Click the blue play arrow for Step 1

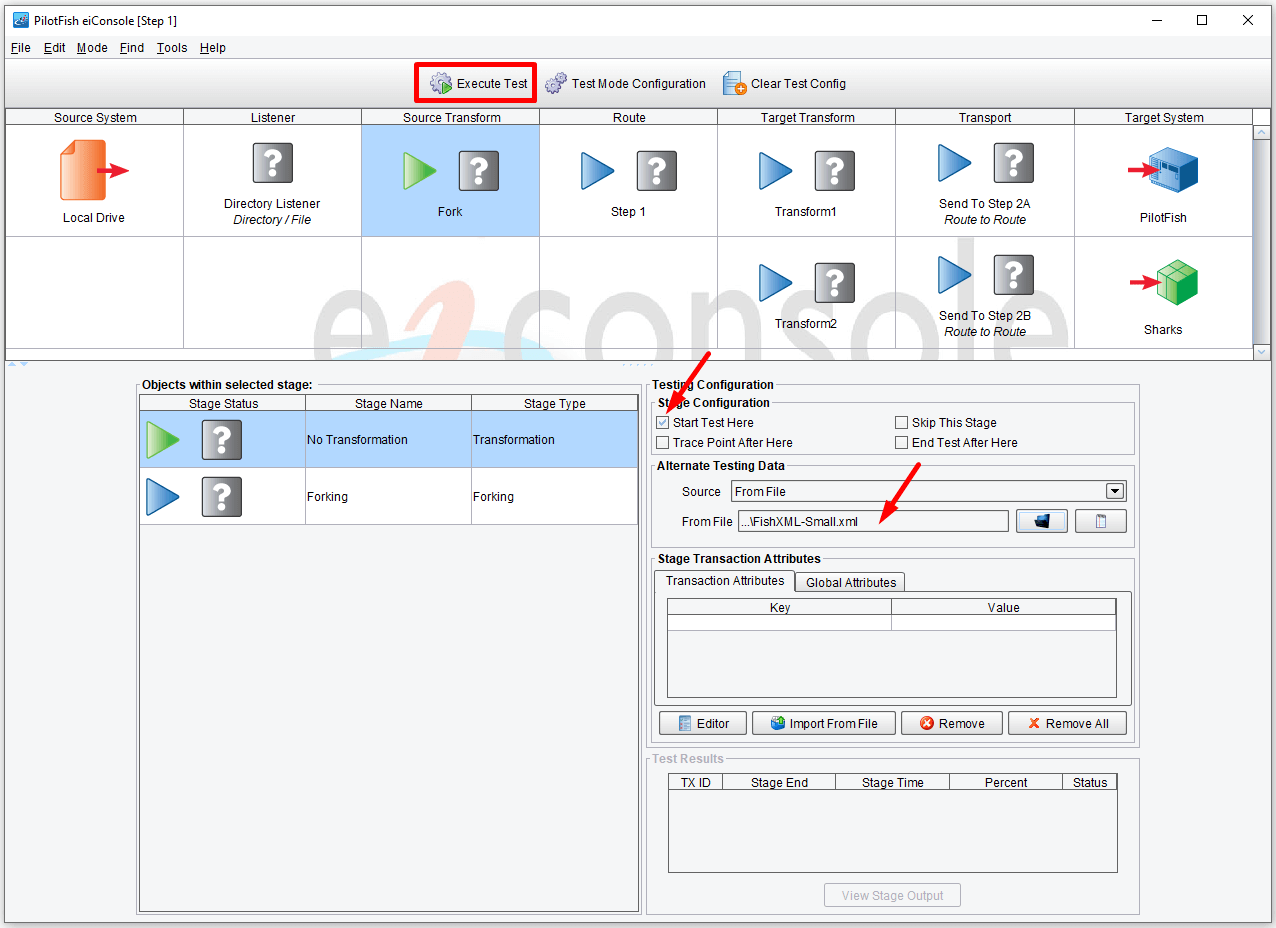[598, 171]
